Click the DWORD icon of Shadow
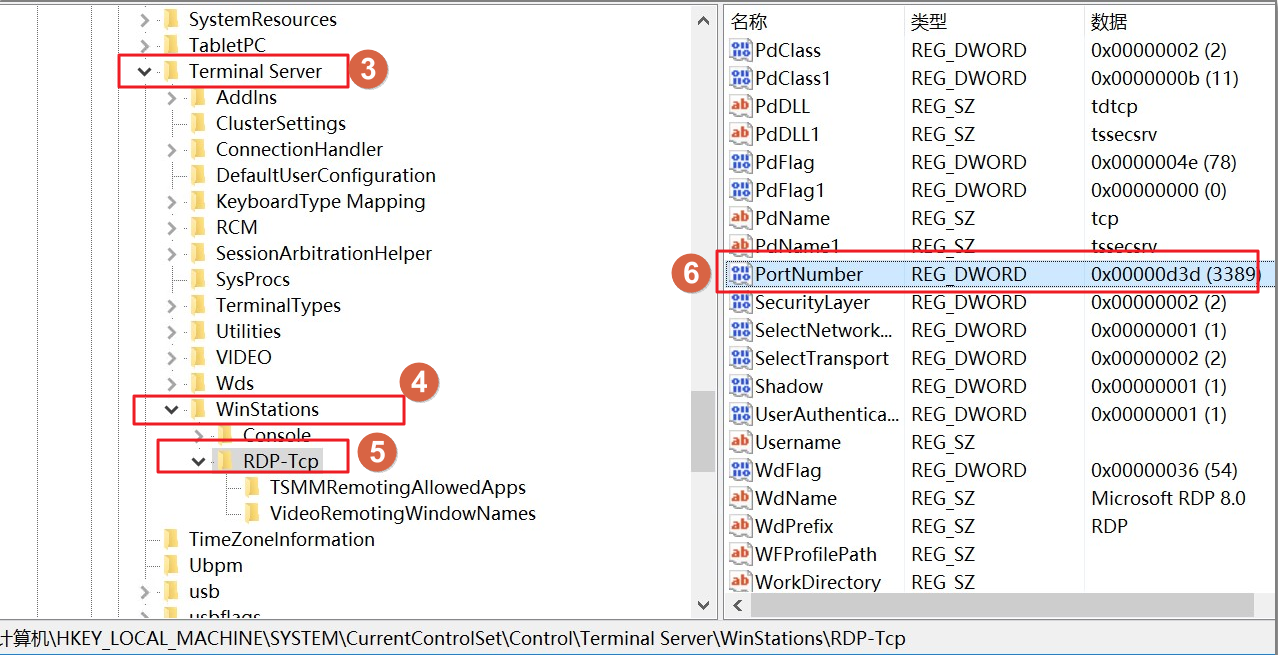 pos(741,386)
